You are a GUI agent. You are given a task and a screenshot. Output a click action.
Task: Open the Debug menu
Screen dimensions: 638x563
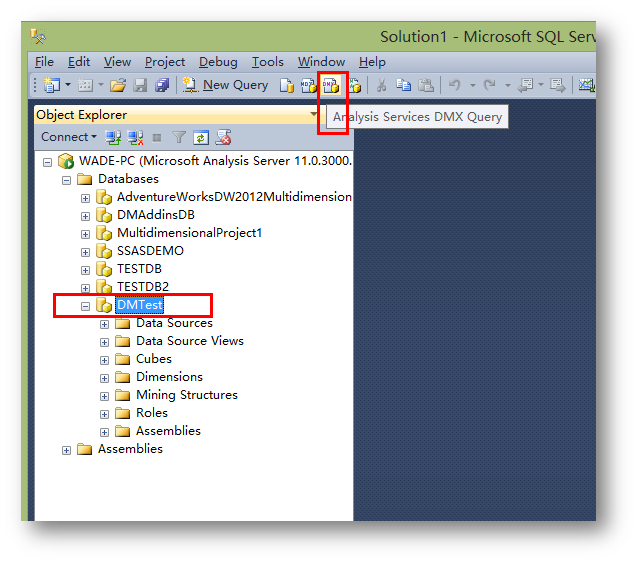218,62
